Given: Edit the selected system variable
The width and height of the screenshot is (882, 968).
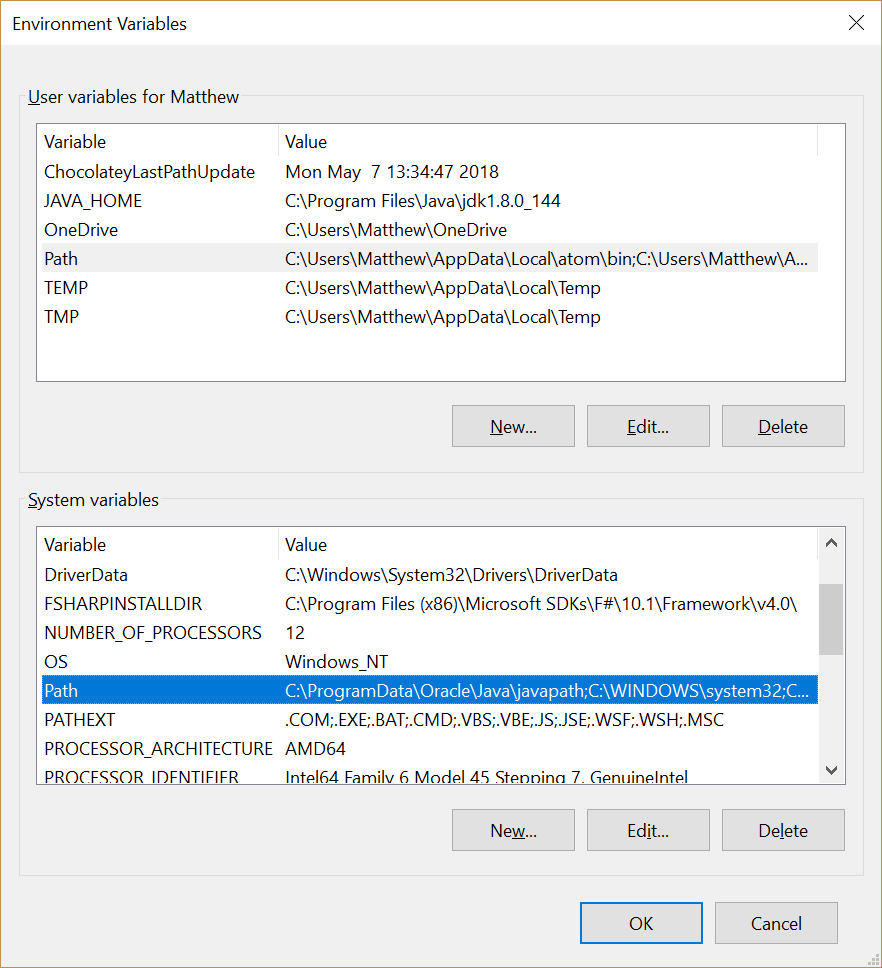Looking at the screenshot, I should point(648,831).
